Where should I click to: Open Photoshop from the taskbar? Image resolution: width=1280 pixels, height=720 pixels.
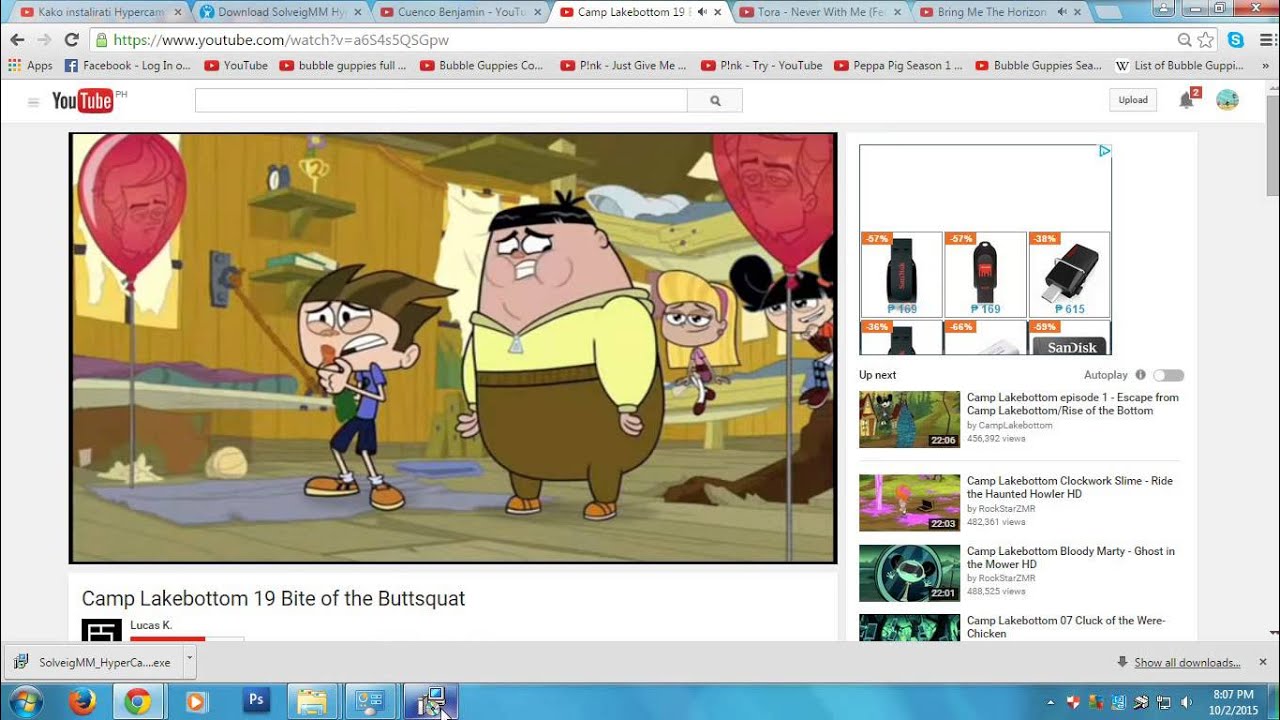(256, 701)
